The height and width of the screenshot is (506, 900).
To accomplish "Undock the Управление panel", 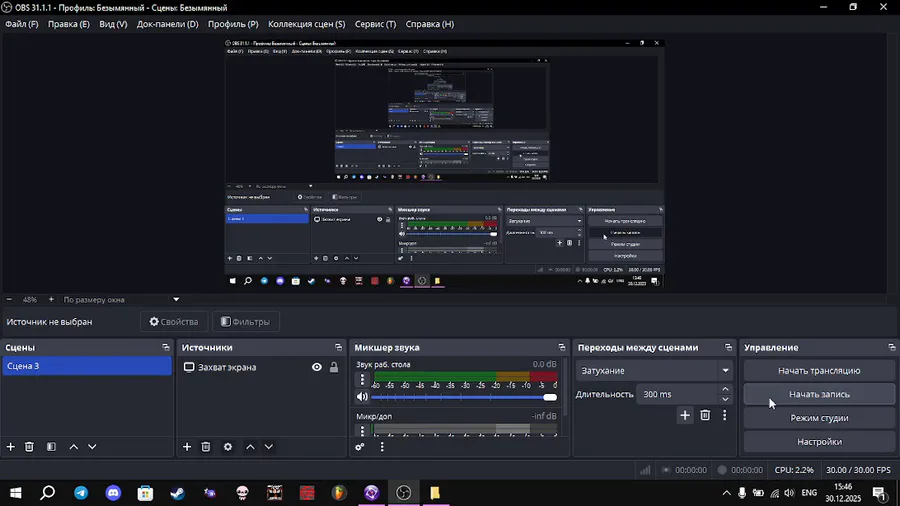I will click(891, 347).
